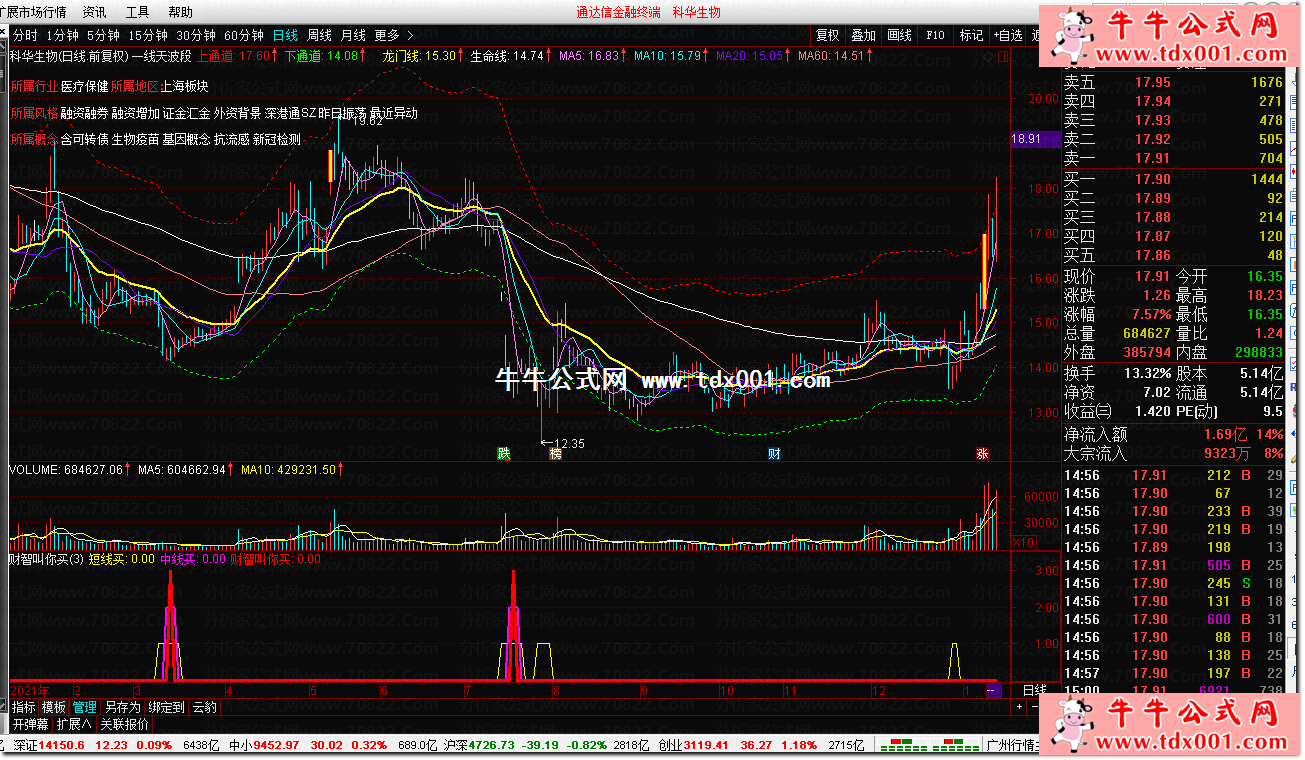Click the 新冠检测 concept link
Viewport: 1305px width, 760px height.
pyautogui.click(x=277, y=140)
